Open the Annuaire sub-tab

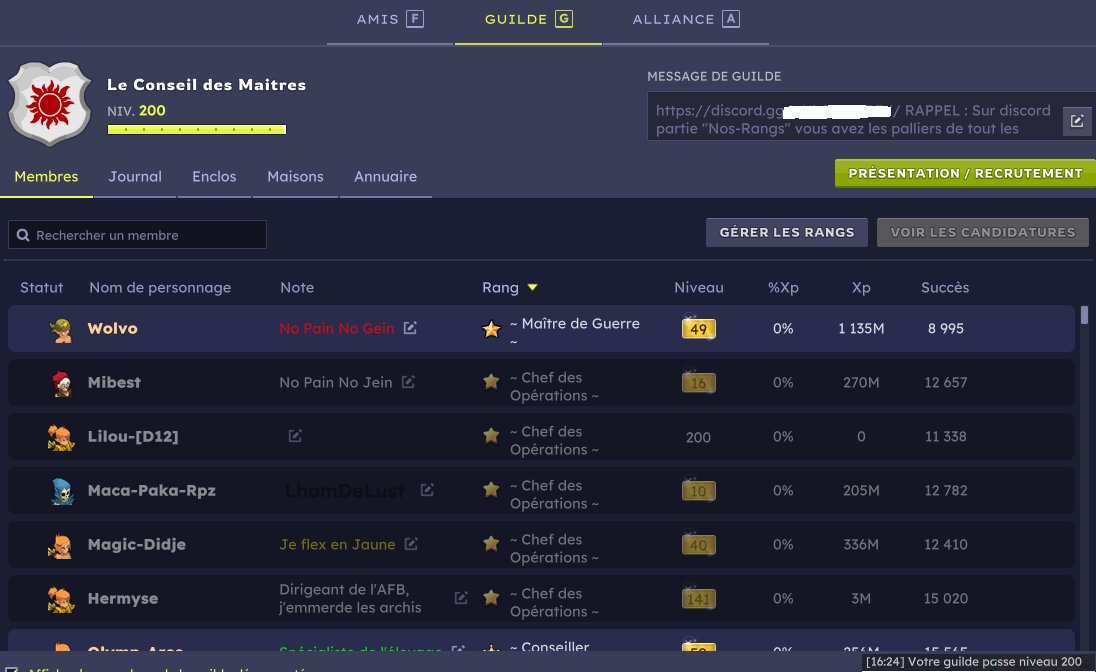pos(385,176)
